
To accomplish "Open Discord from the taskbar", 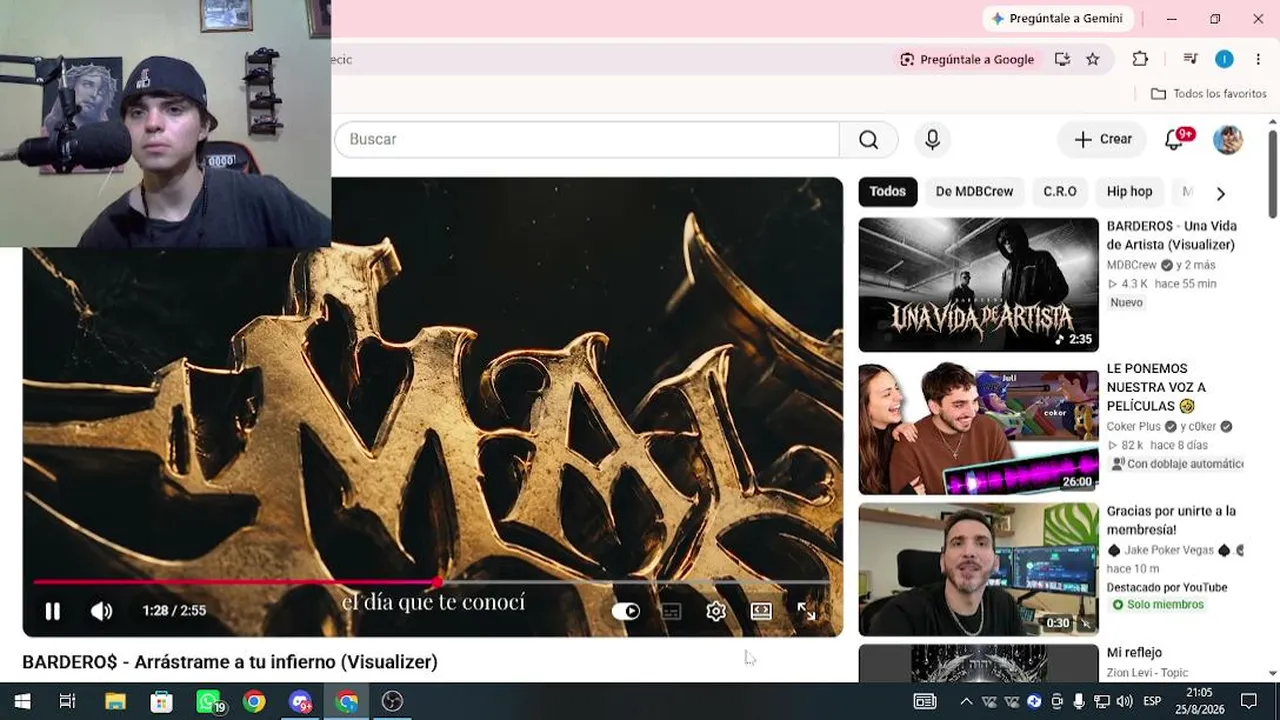I will click(x=300, y=701).
